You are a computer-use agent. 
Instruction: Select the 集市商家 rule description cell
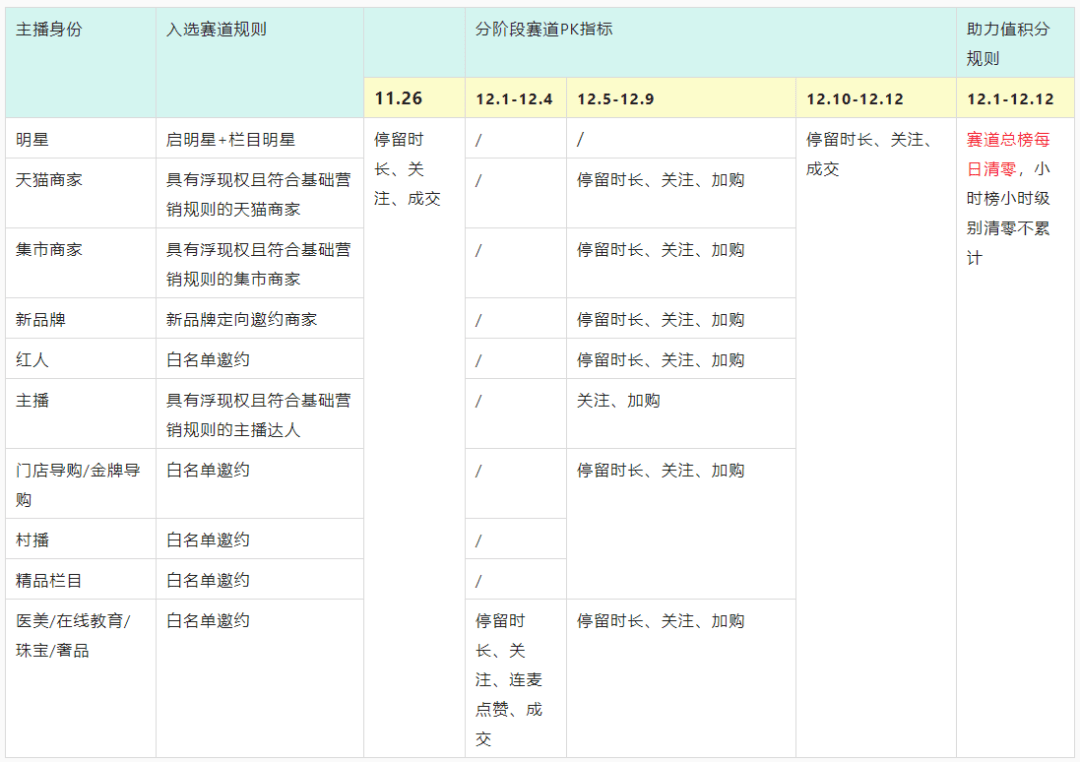258,265
